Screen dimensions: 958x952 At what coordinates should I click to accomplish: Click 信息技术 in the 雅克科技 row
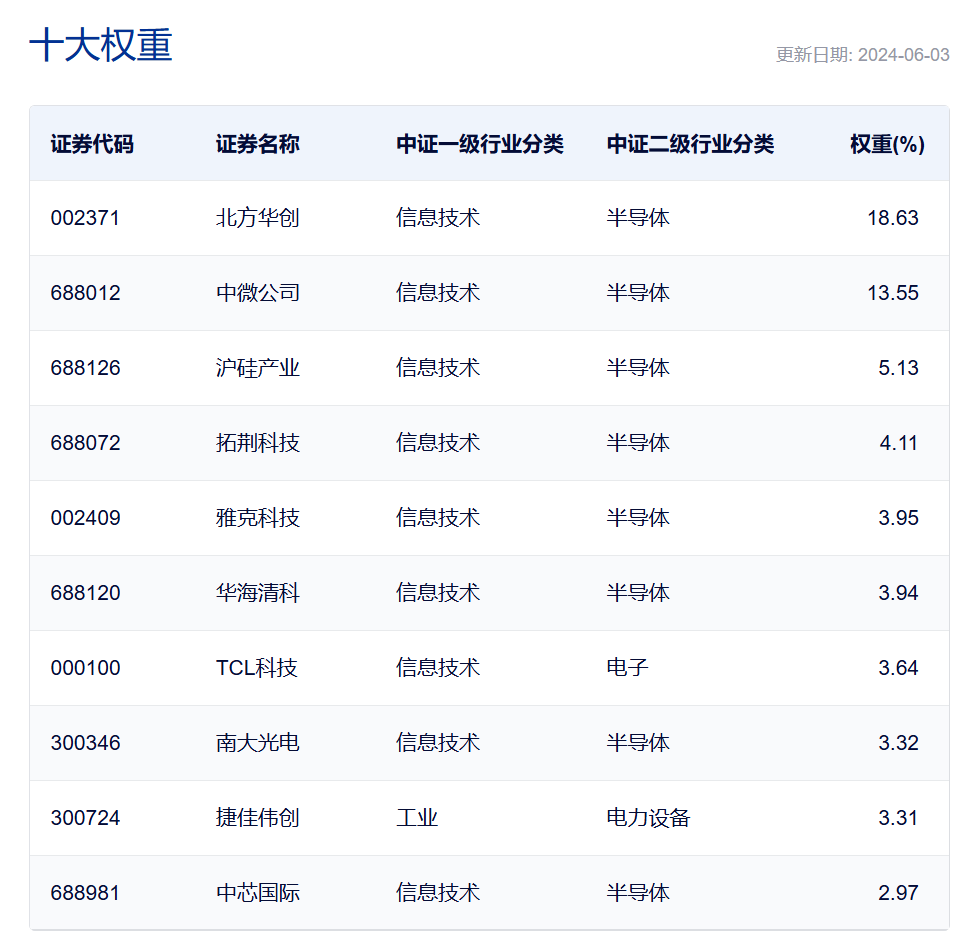(437, 518)
